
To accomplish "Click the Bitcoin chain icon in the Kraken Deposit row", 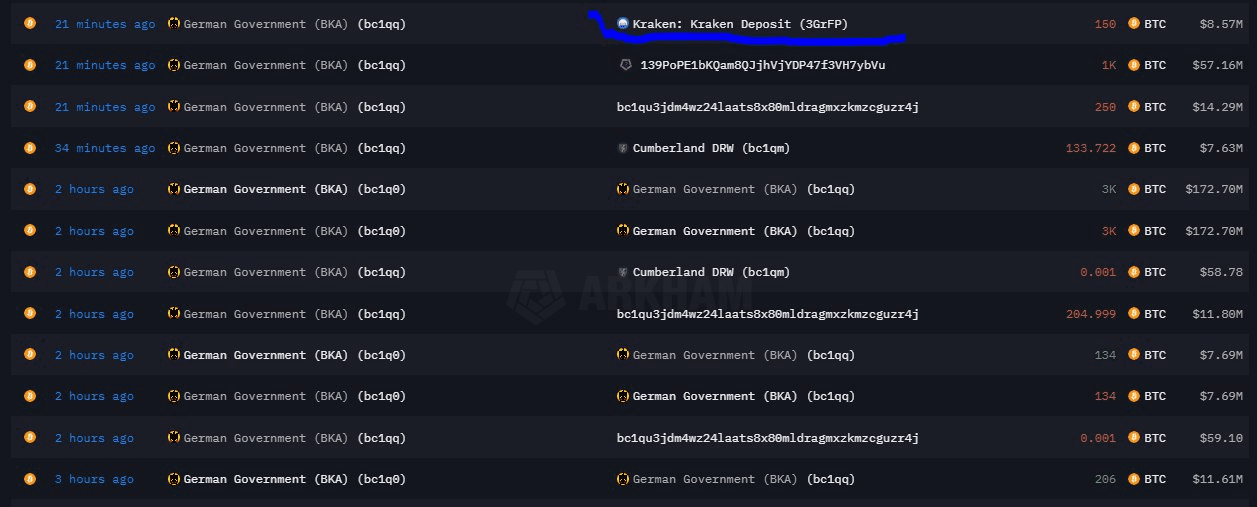I will point(30,23).
